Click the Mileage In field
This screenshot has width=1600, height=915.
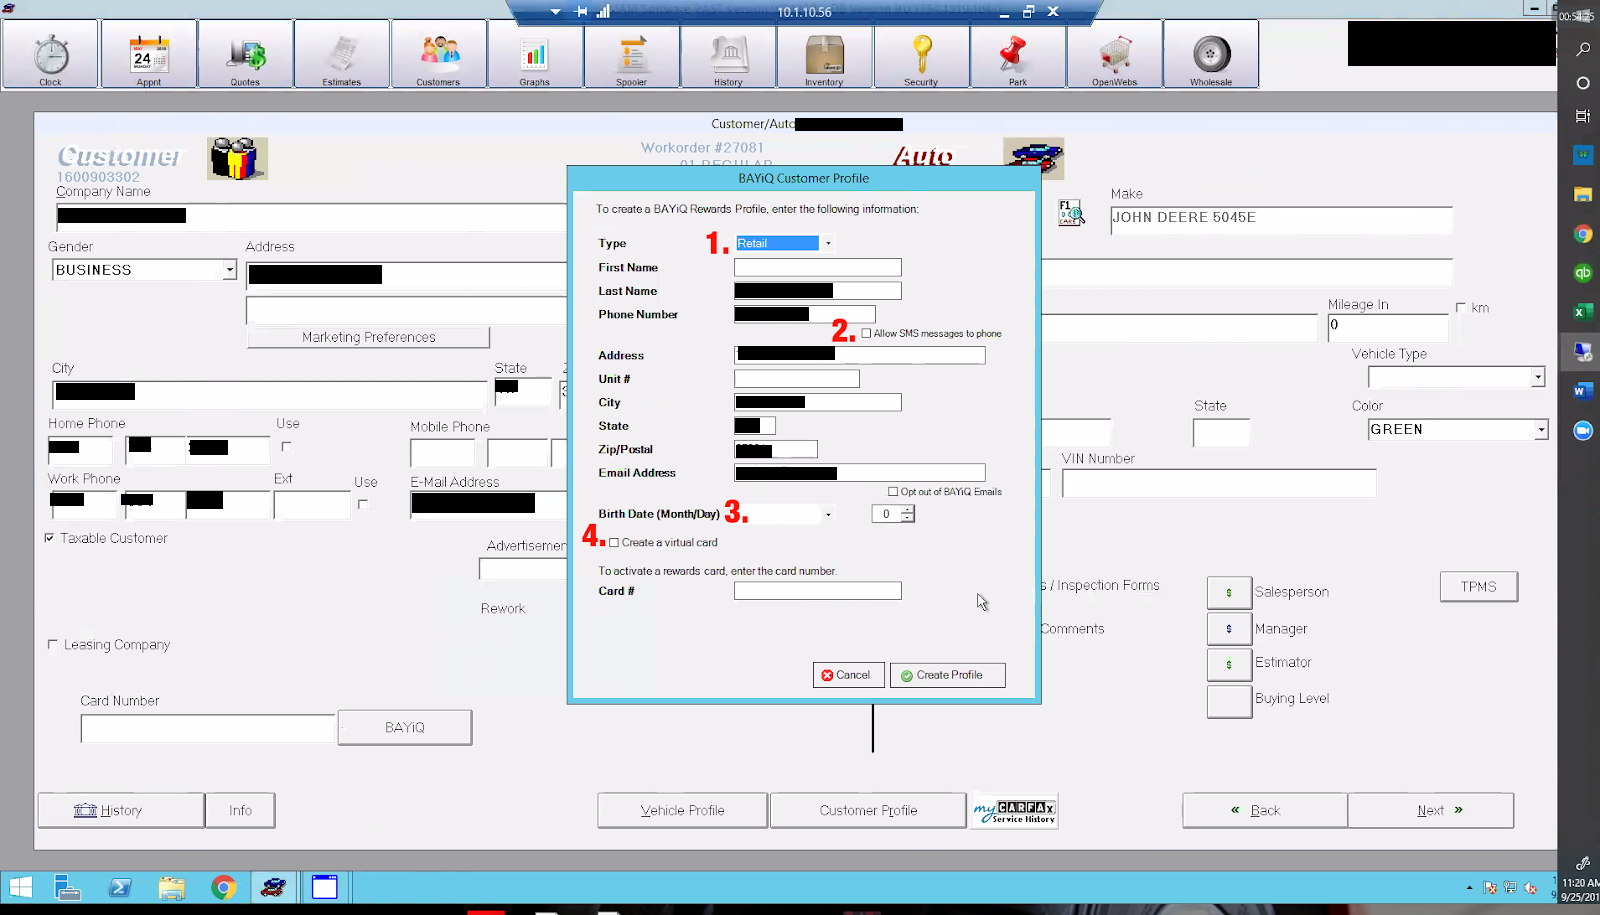tap(1387, 327)
